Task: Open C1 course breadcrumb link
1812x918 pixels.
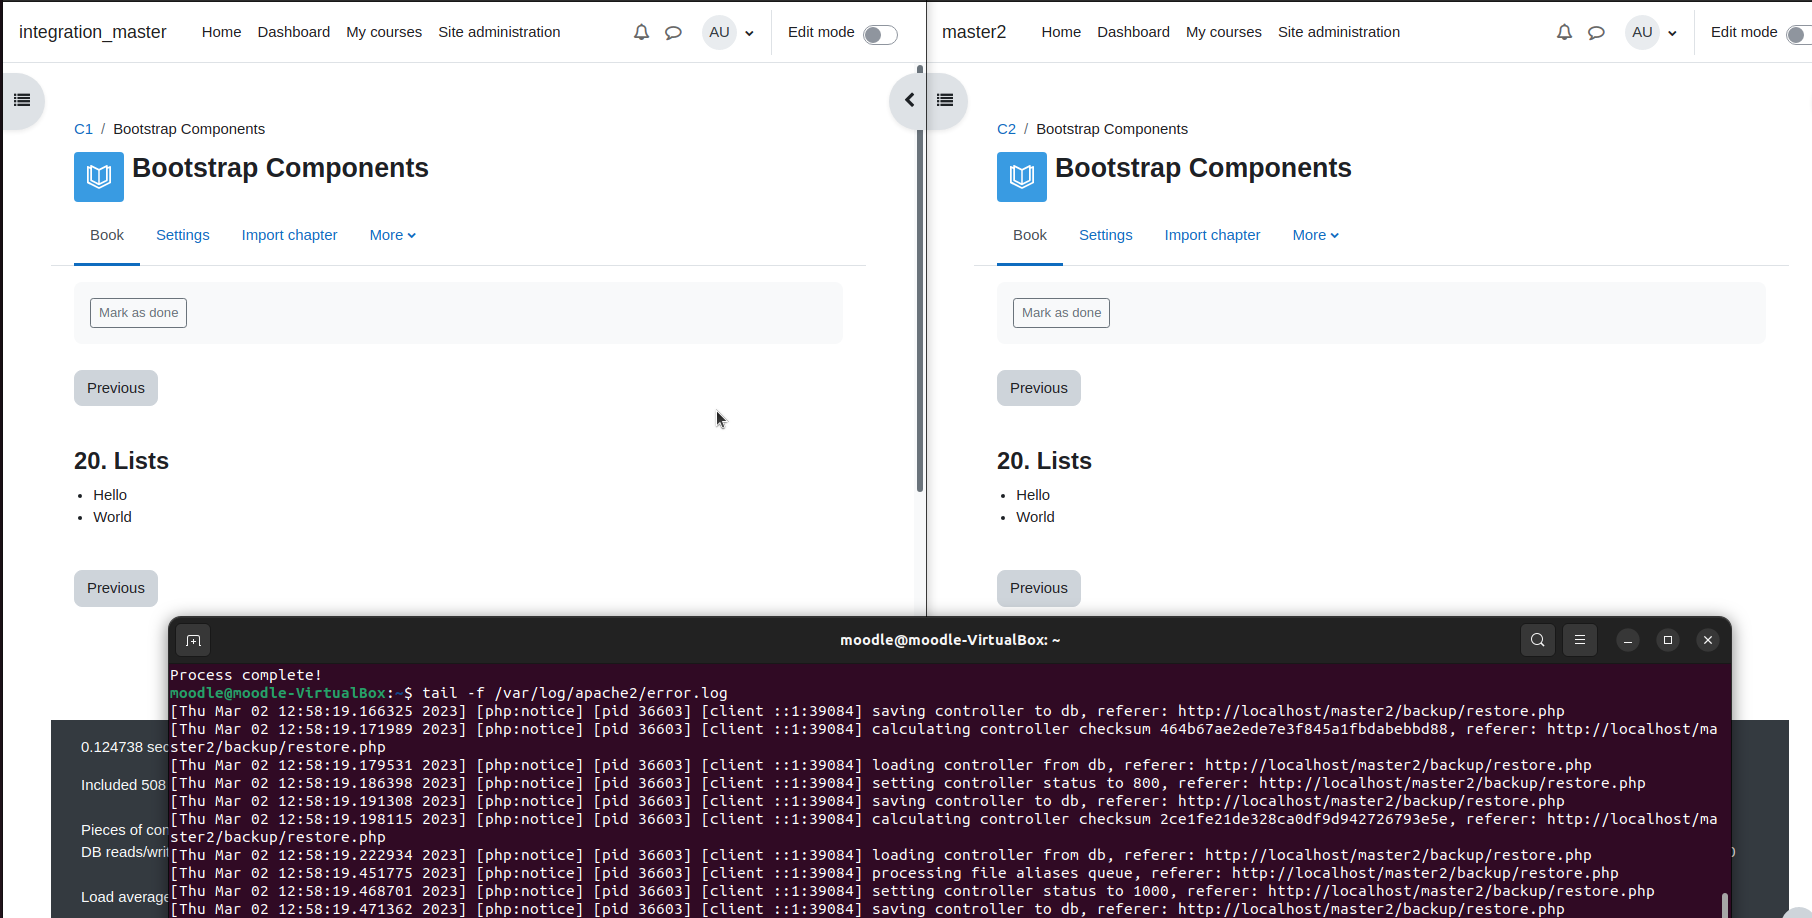Action: pyautogui.click(x=83, y=129)
